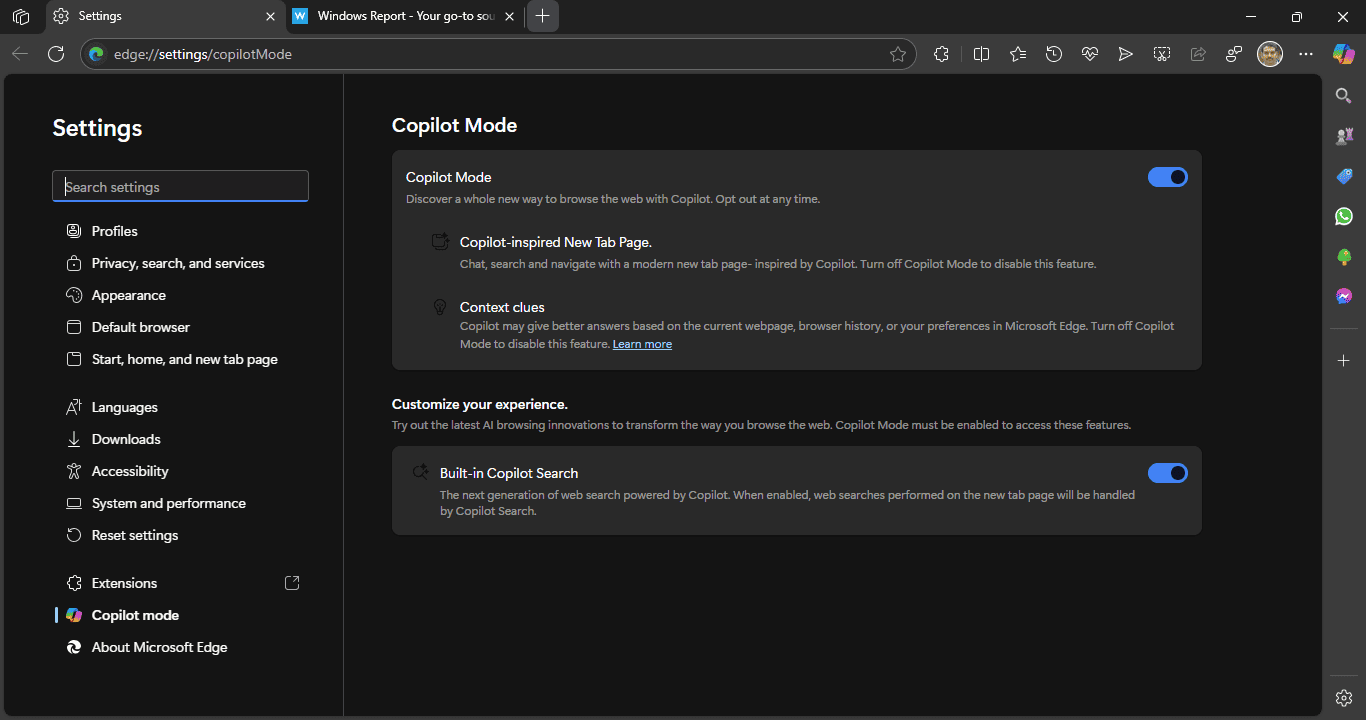Click the Extensions external-link icon in settings list

pos(292,583)
